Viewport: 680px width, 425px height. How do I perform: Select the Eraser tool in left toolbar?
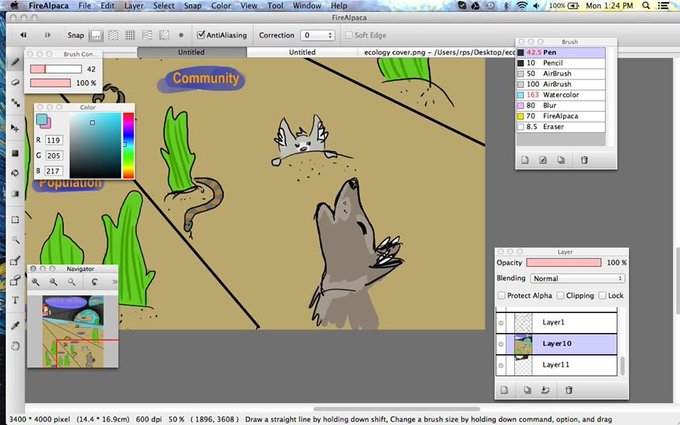[15, 82]
